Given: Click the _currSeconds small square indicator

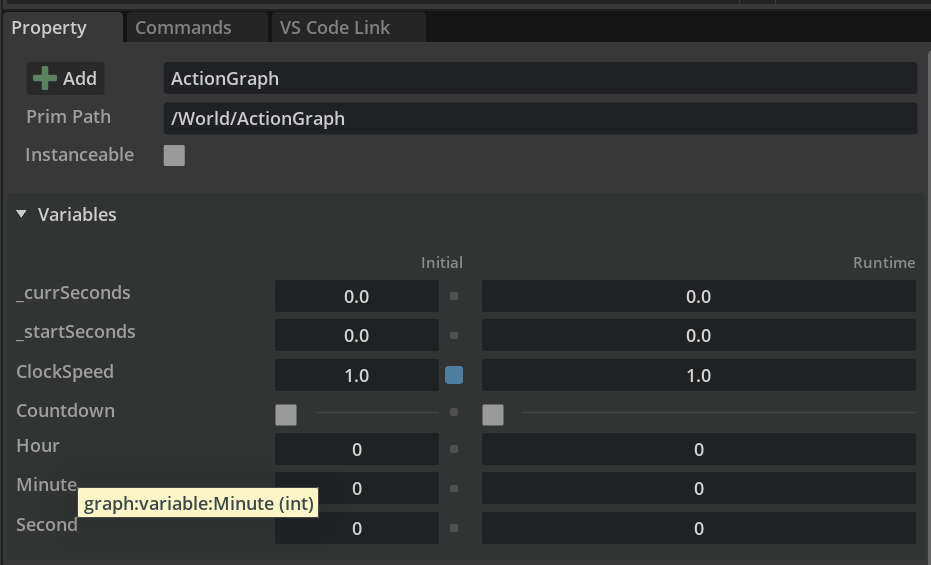Looking at the screenshot, I should point(454,296).
